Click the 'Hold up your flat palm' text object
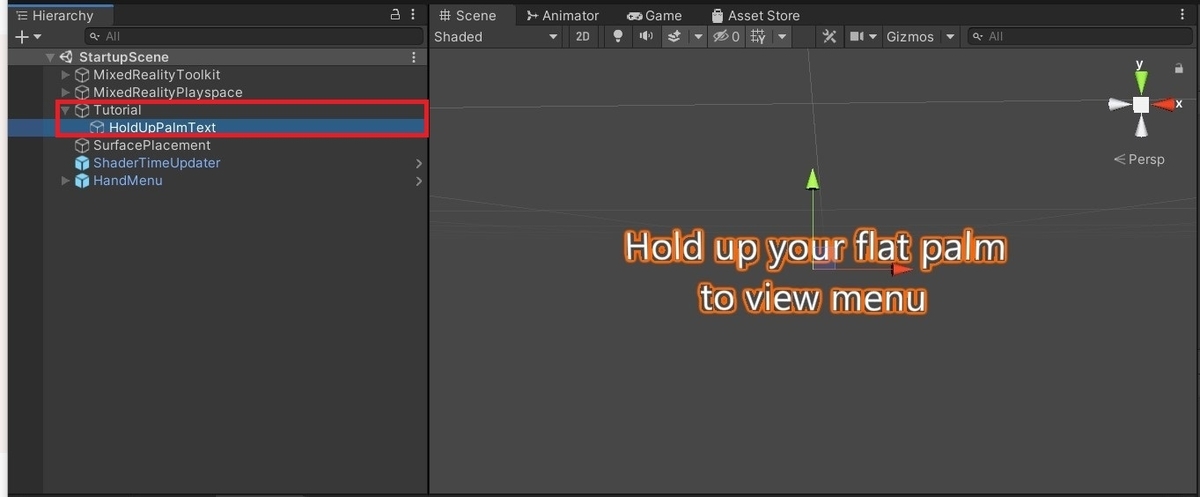Viewport: 1200px width, 497px height. click(x=814, y=272)
